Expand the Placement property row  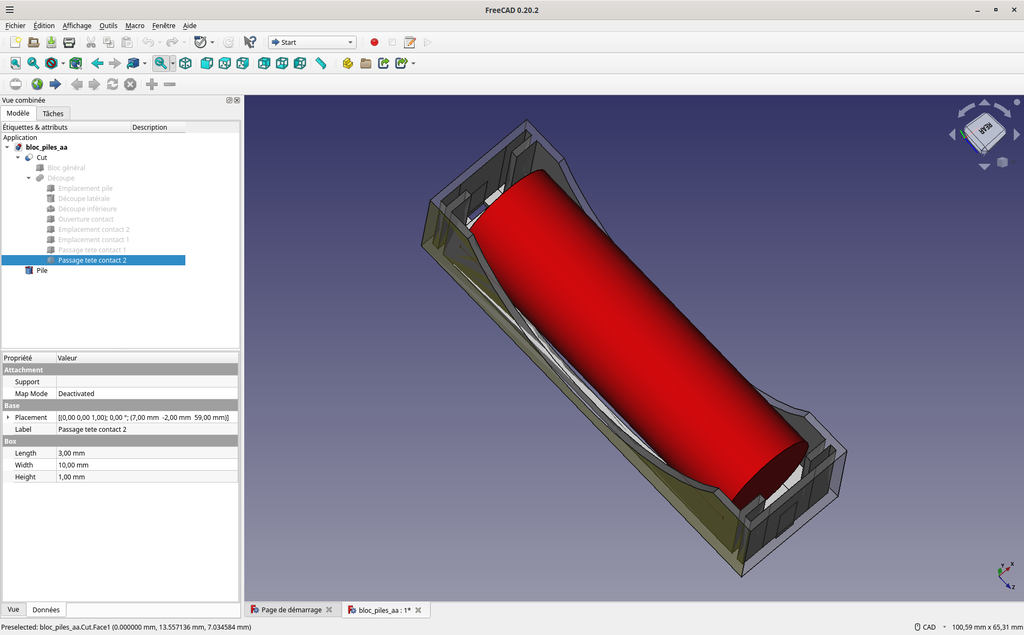[x=8, y=417]
